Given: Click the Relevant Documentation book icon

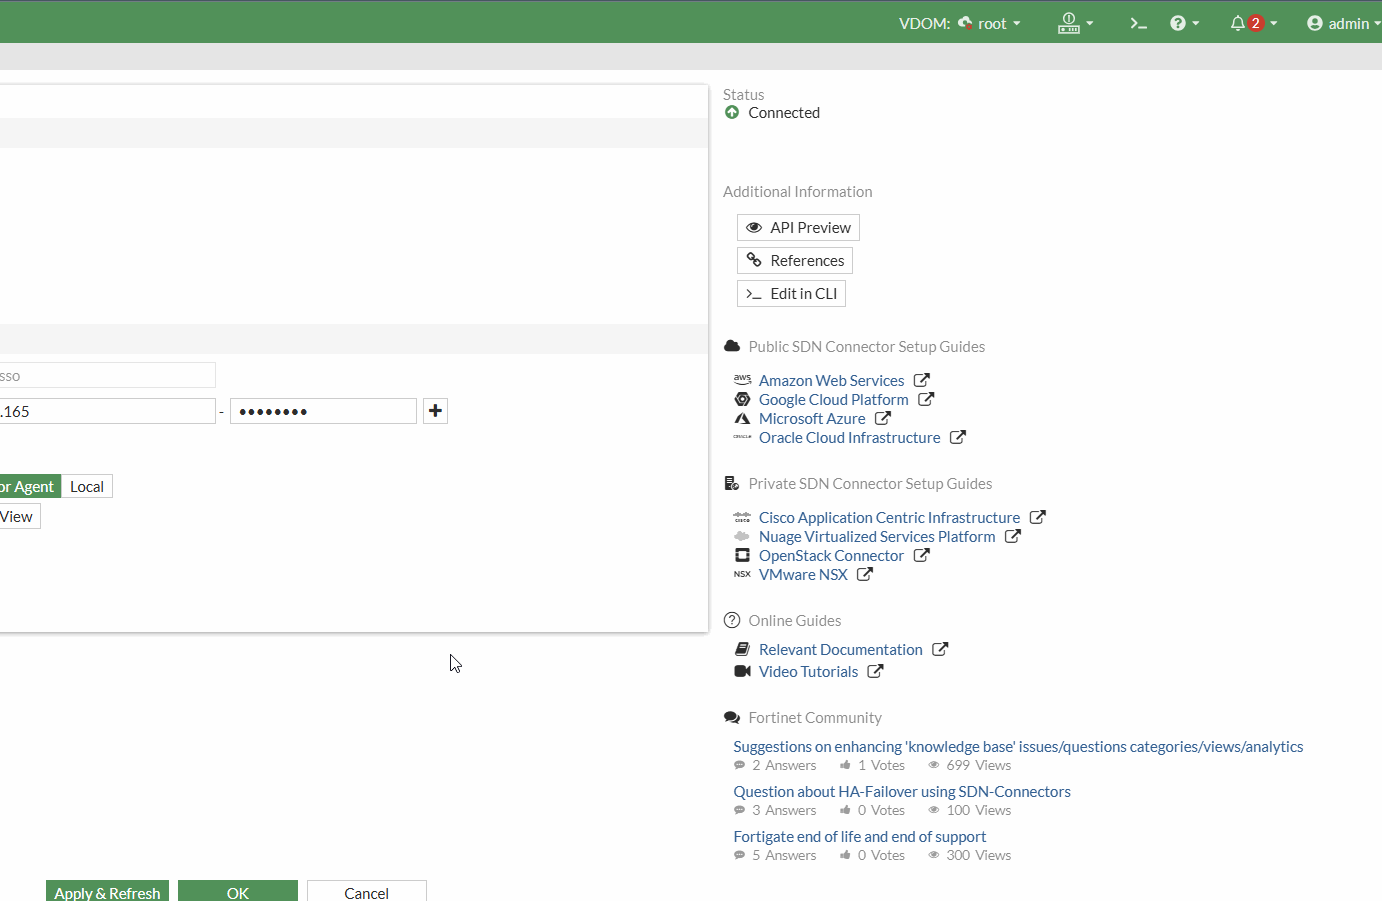Looking at the screenshot, I should (x=742, y=649).
